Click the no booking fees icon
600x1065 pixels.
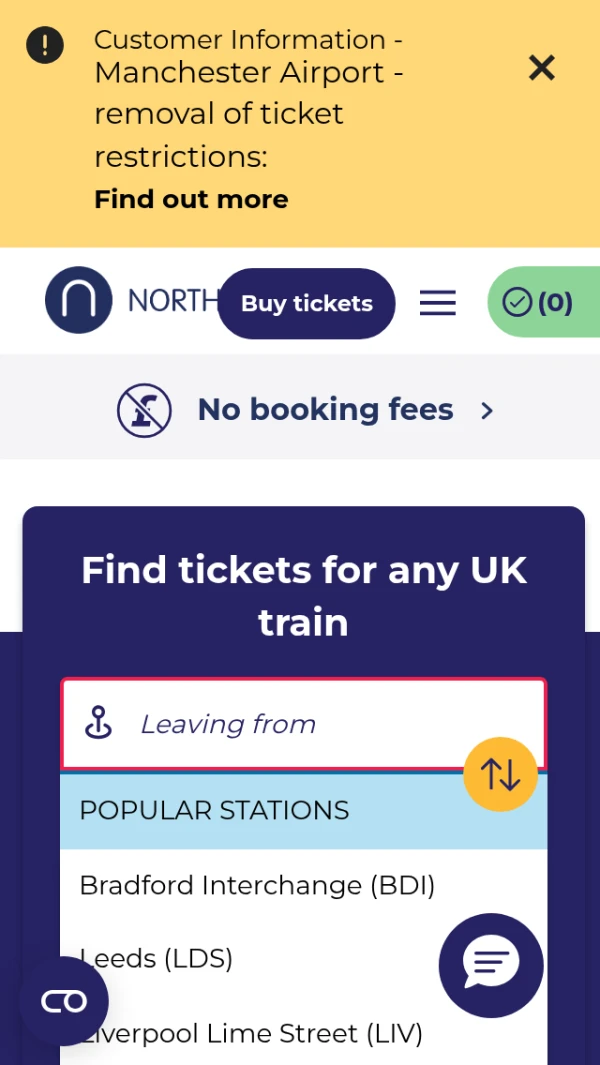coord(145,410)
